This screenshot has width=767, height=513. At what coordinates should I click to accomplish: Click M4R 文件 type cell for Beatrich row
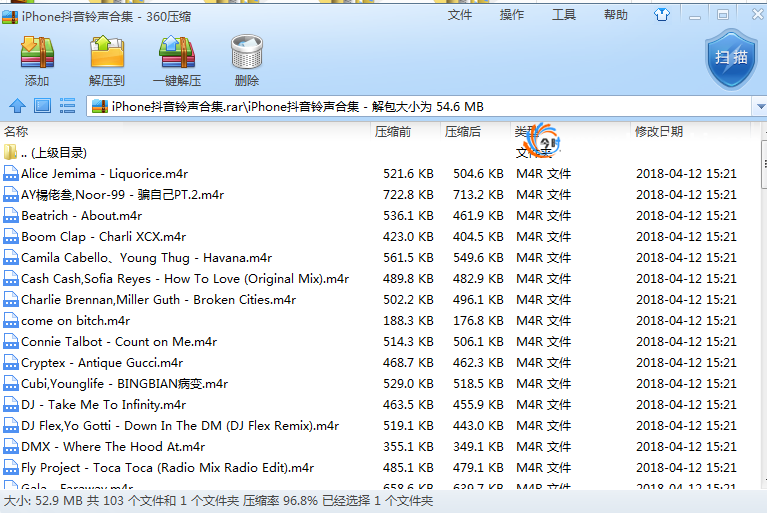click(543, 216)
